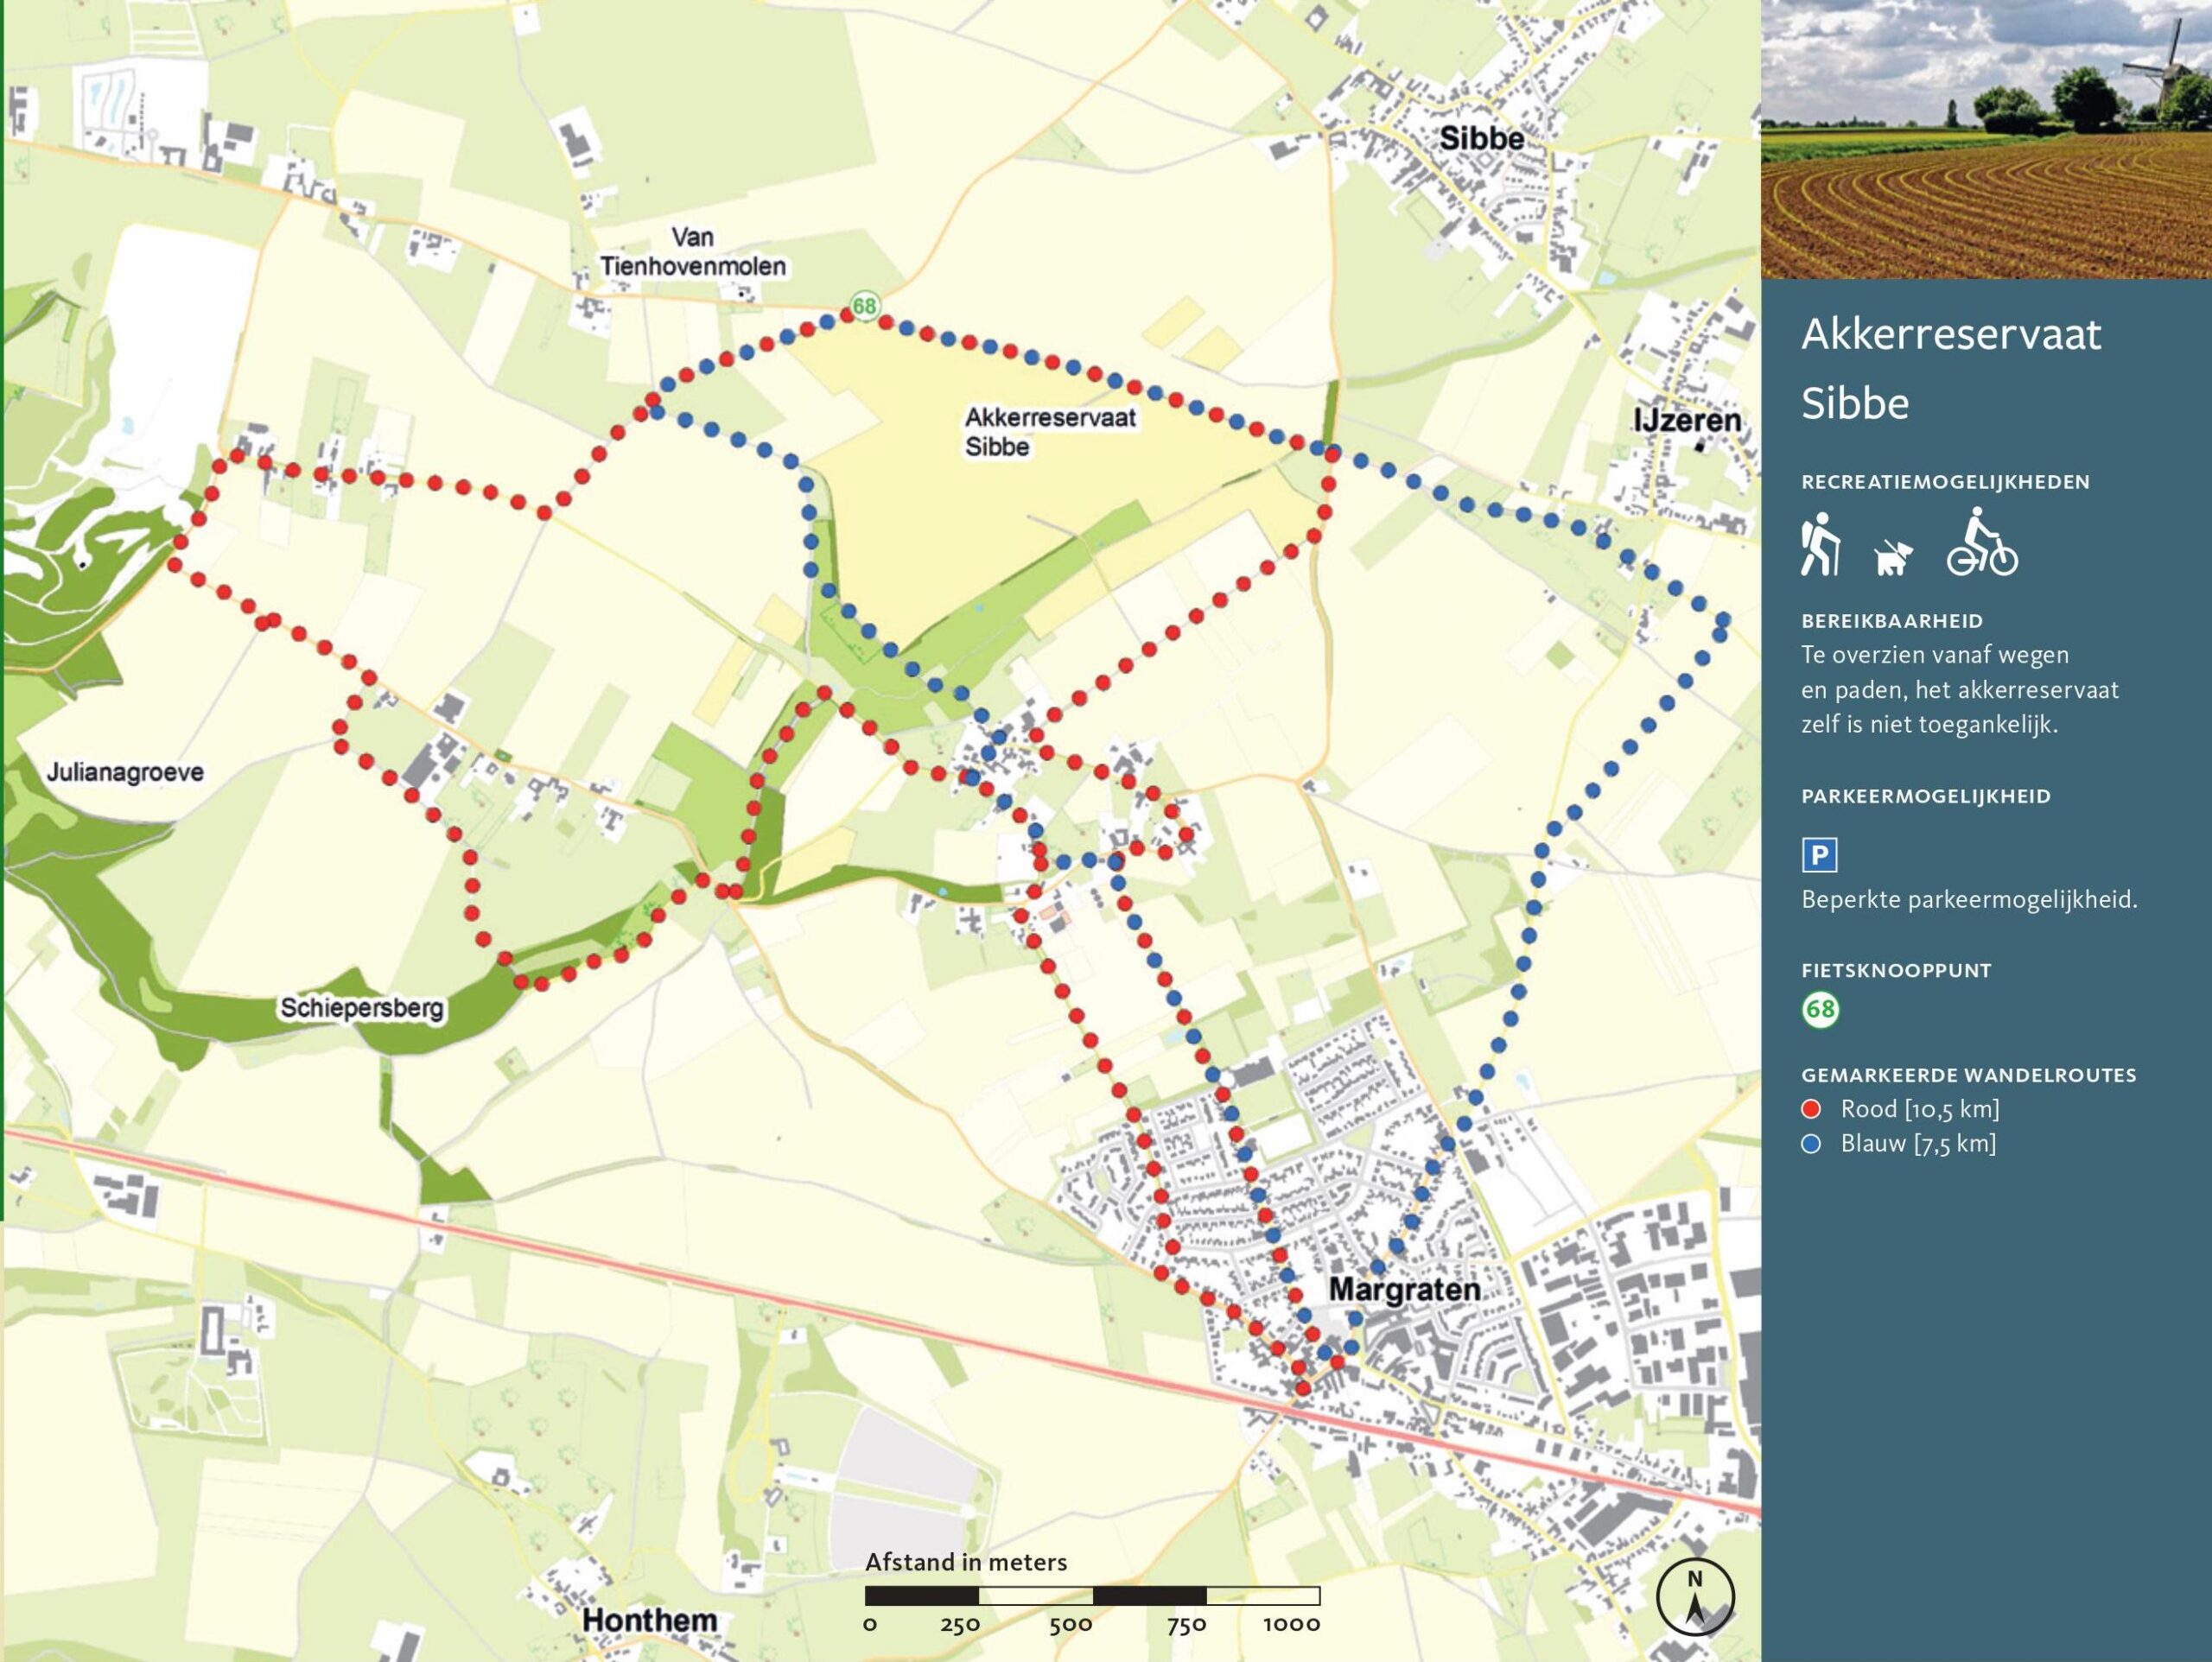
Task: Click the 'Sibbe' village label on map
Action: click(1482, 139)
